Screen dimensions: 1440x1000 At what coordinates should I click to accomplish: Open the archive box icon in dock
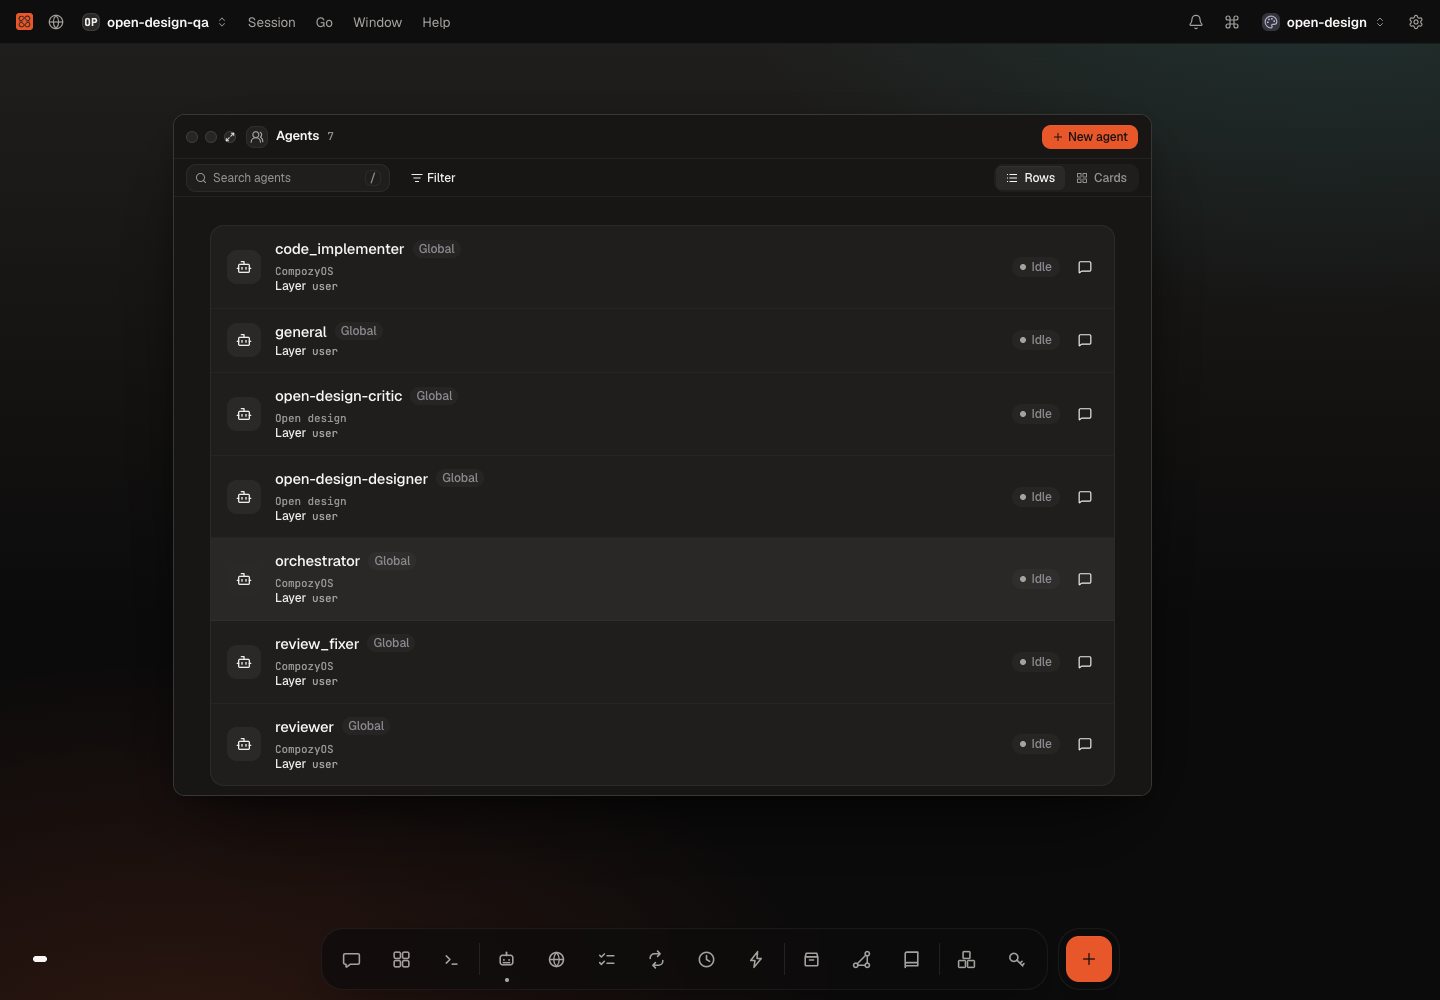812,959
